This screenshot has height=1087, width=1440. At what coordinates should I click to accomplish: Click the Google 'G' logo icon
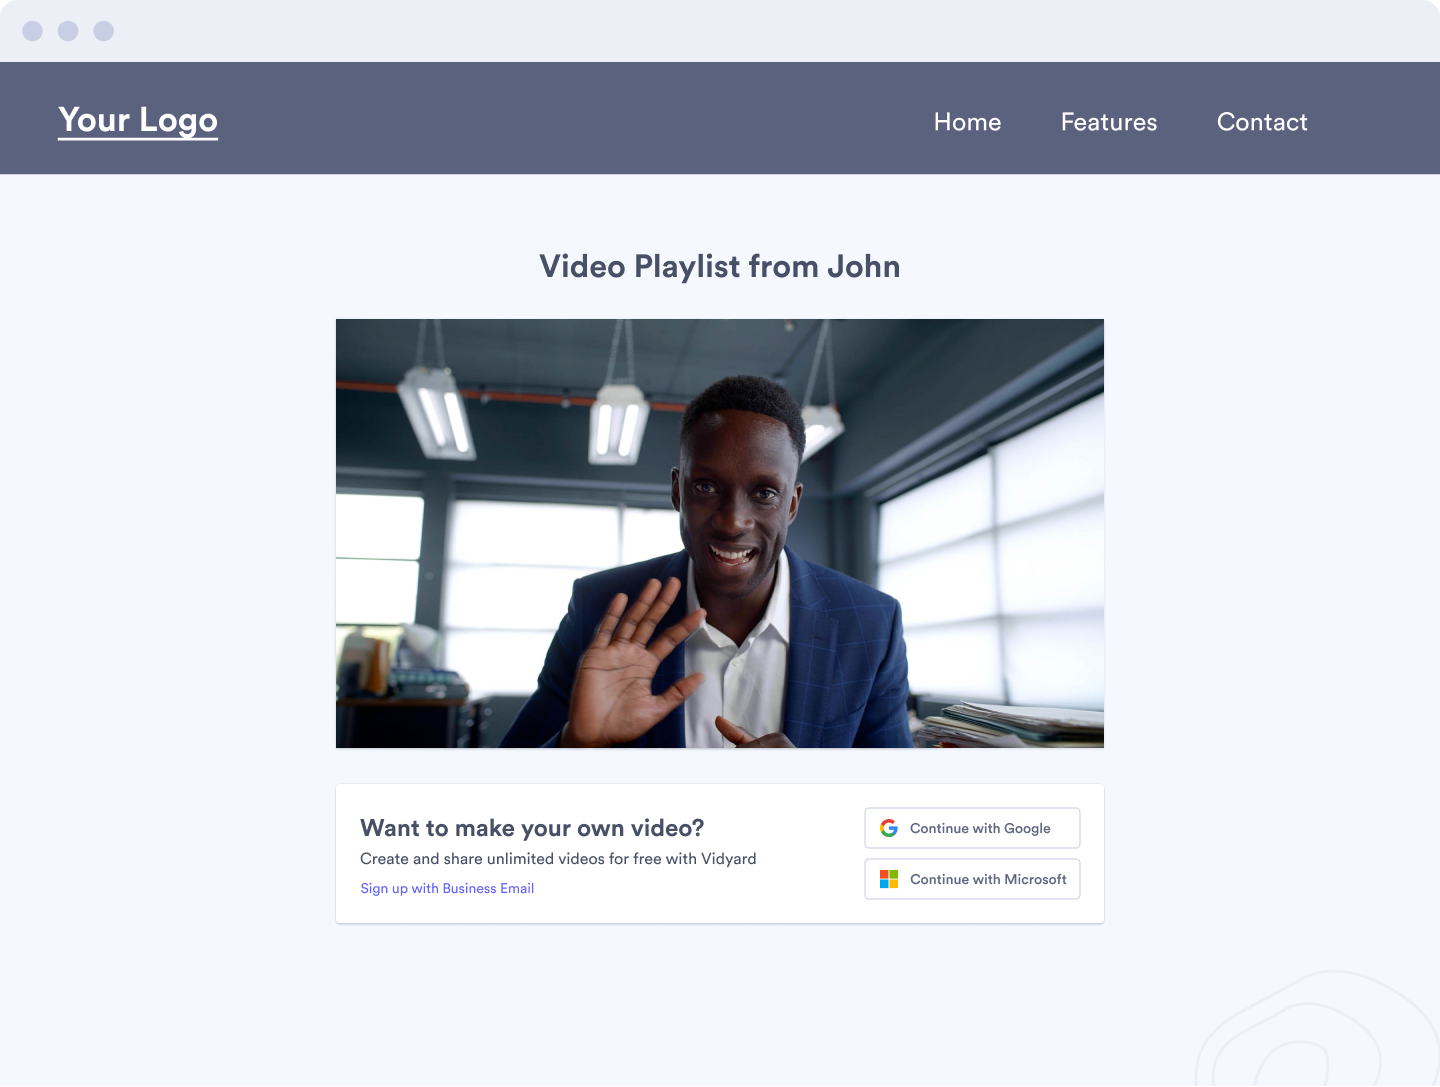[888, 828]
